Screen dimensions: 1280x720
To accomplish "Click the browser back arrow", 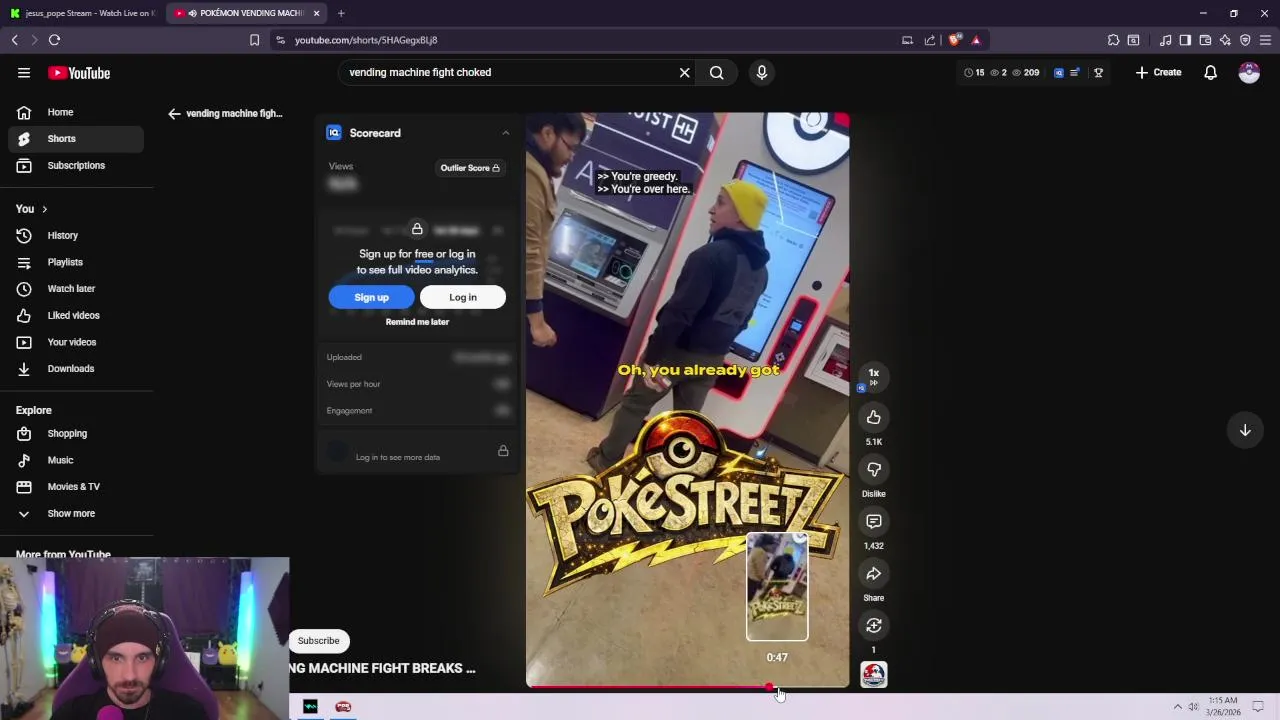I will 14,40.
